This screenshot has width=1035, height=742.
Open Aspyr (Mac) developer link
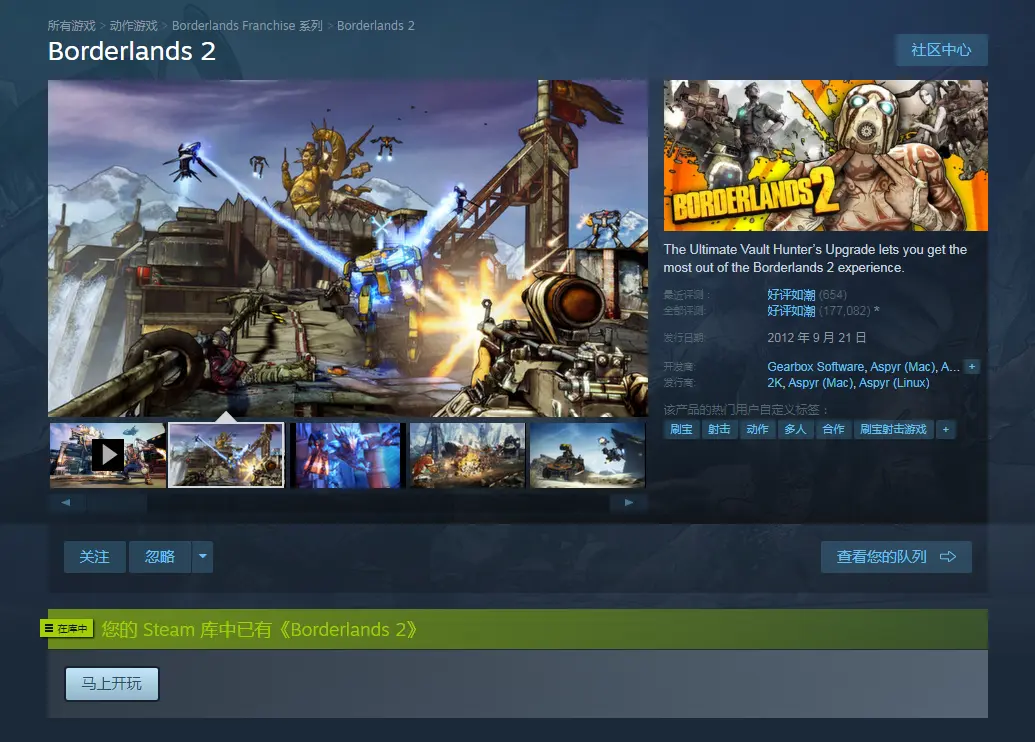pyautogui.click(x=902, y=366)
